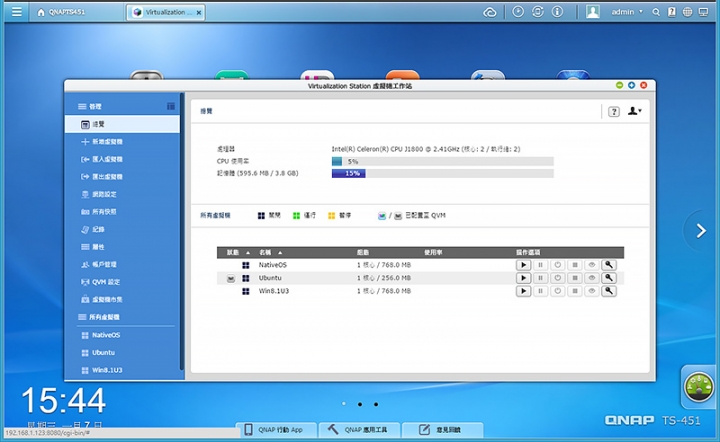Click the stop square icon in Win8.1U3 row
The image size is (720, 442).
coord(574,291)
